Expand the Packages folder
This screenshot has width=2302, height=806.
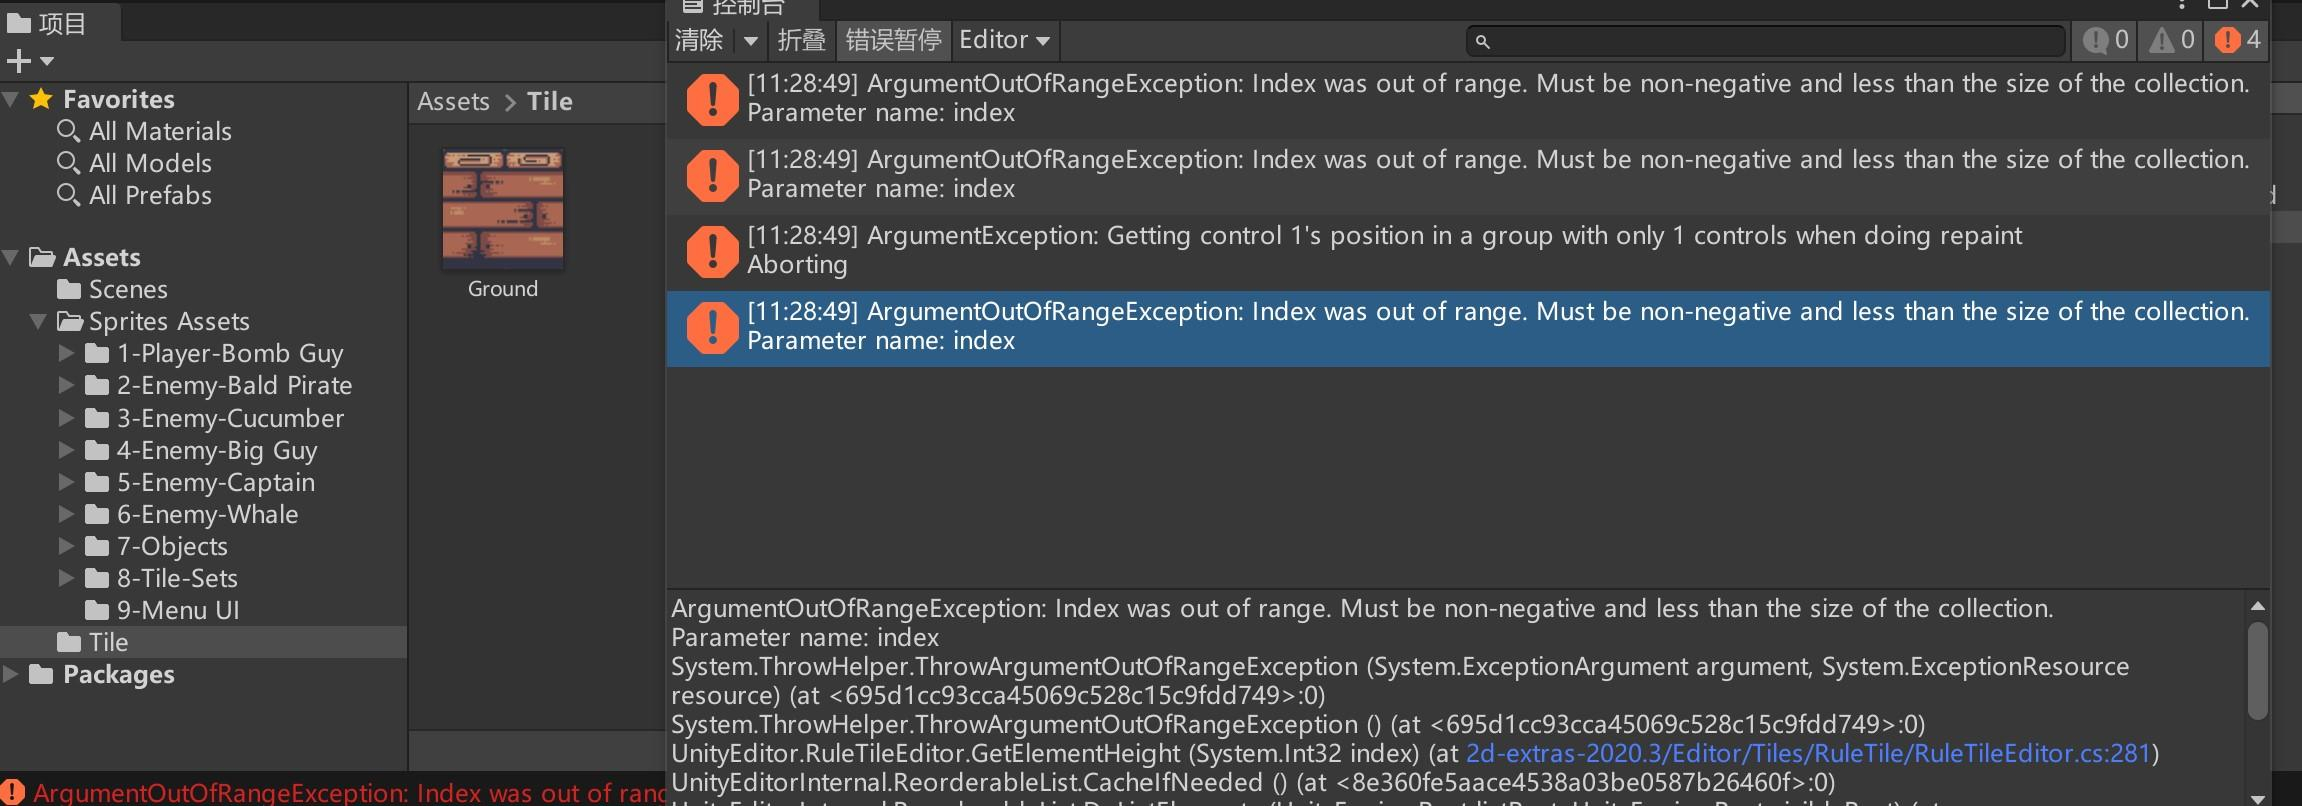coord(11,674)
